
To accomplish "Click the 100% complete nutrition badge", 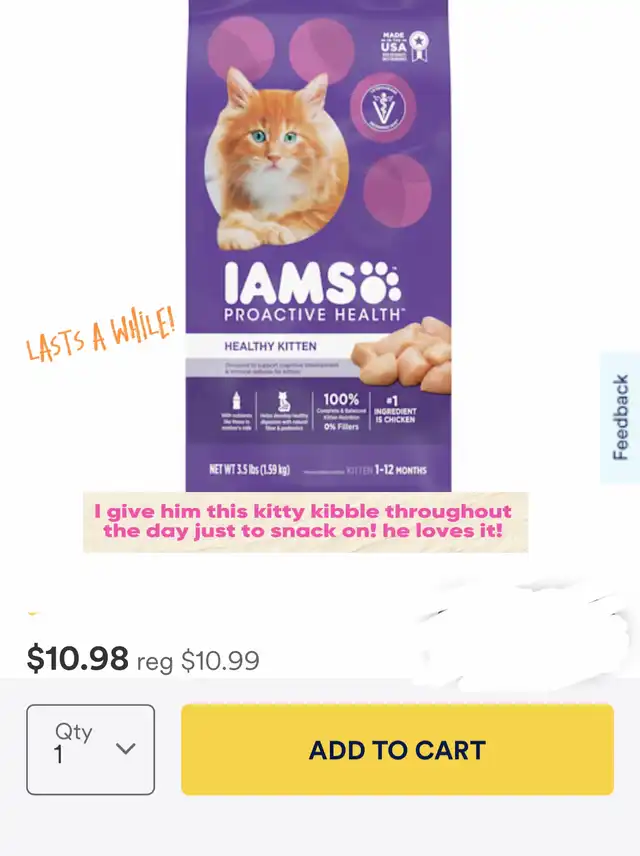I will (x=341, y=411).
